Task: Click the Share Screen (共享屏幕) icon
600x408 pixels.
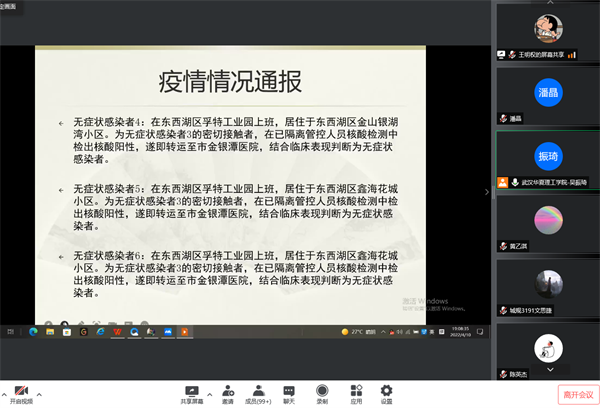Action: click(x=187, y=389)
